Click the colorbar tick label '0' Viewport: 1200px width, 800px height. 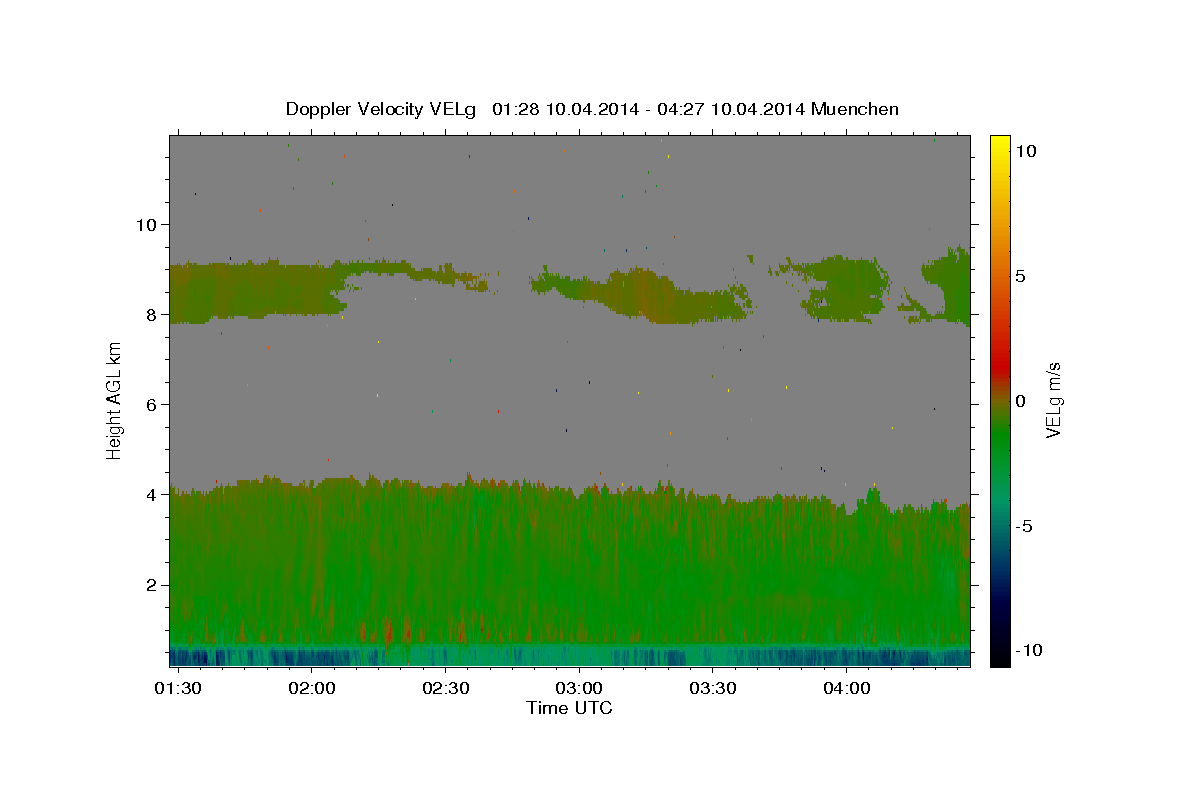[1020, 401]
